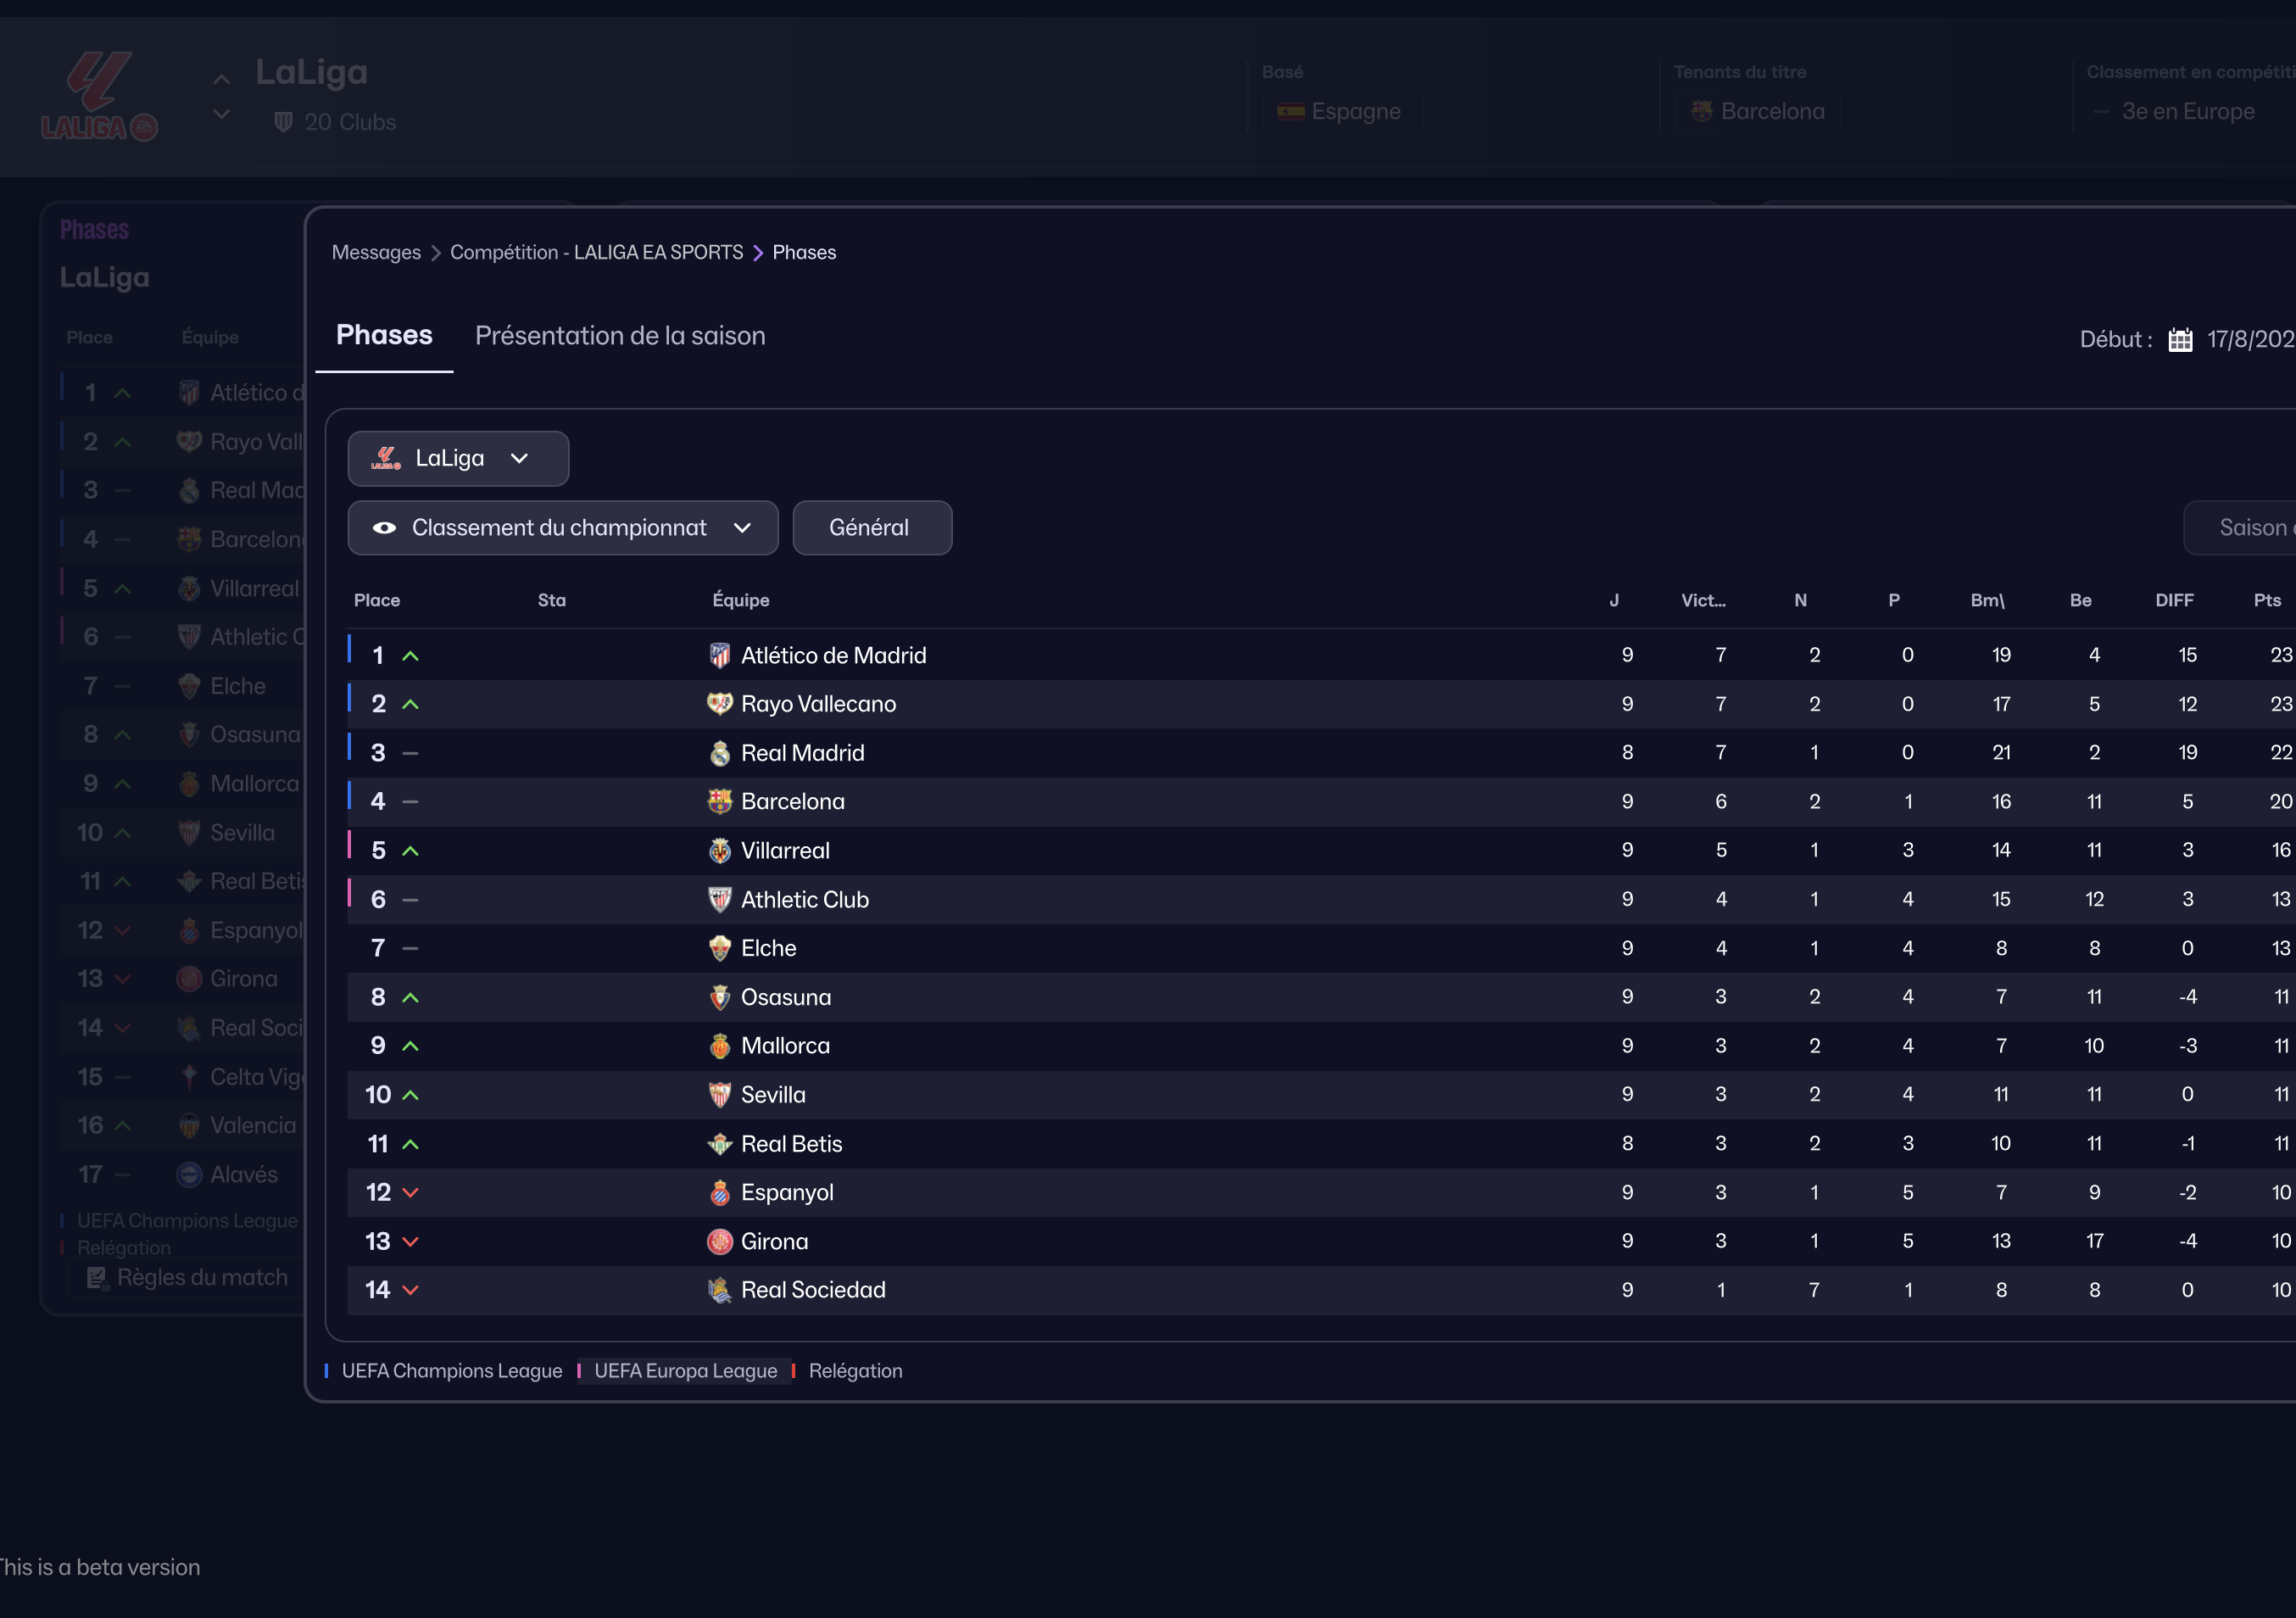Click the Général button

871,528
